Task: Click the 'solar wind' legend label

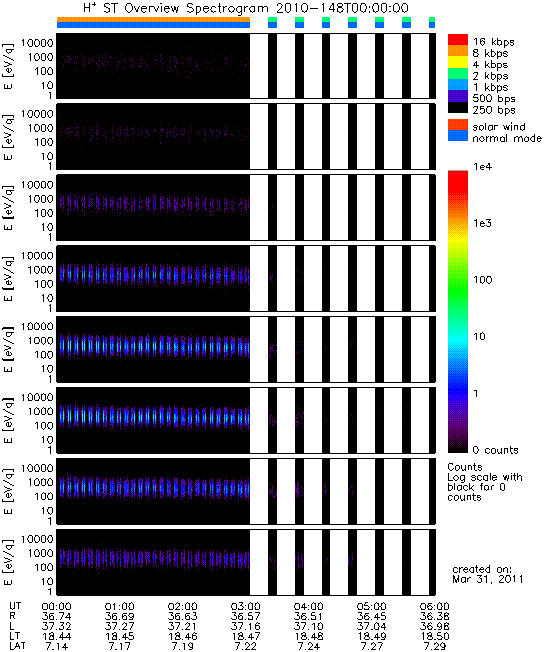Action: (x=499, y=126)
